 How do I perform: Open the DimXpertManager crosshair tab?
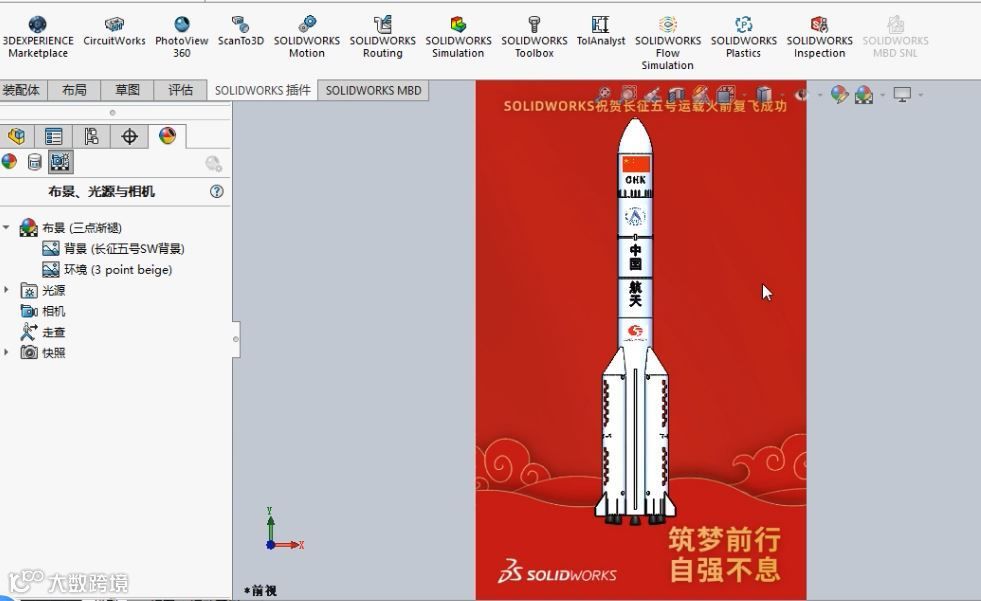click(129, 136)
